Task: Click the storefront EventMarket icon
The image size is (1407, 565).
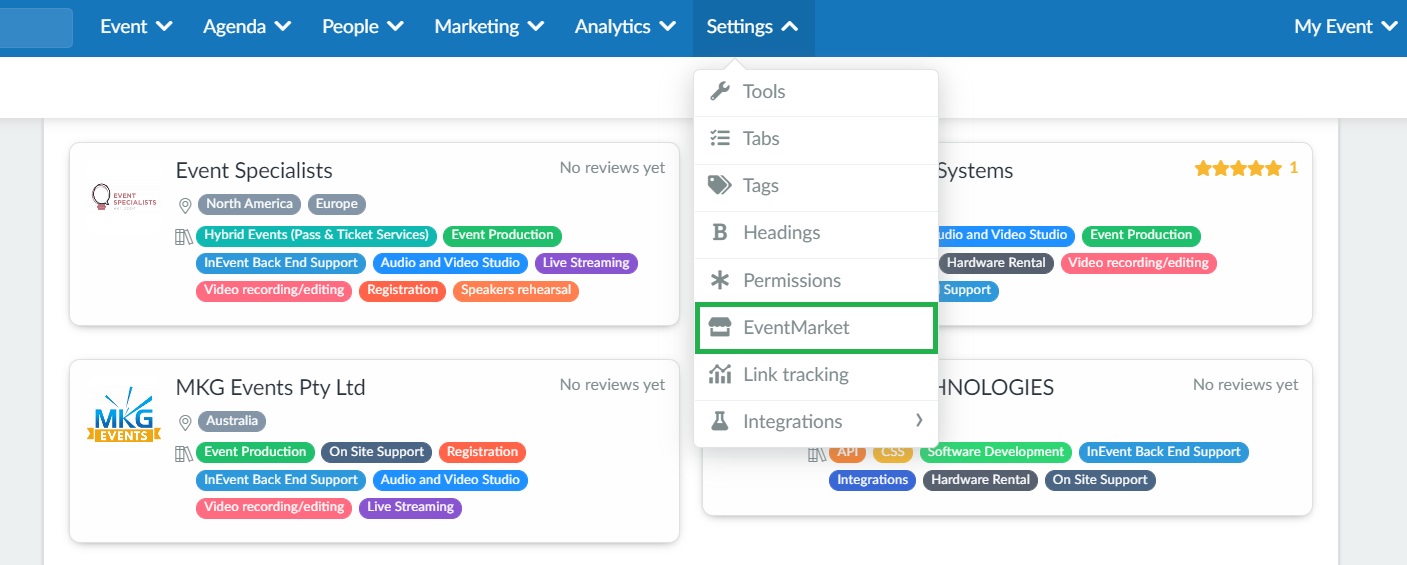Action: [x=720, y=328]
